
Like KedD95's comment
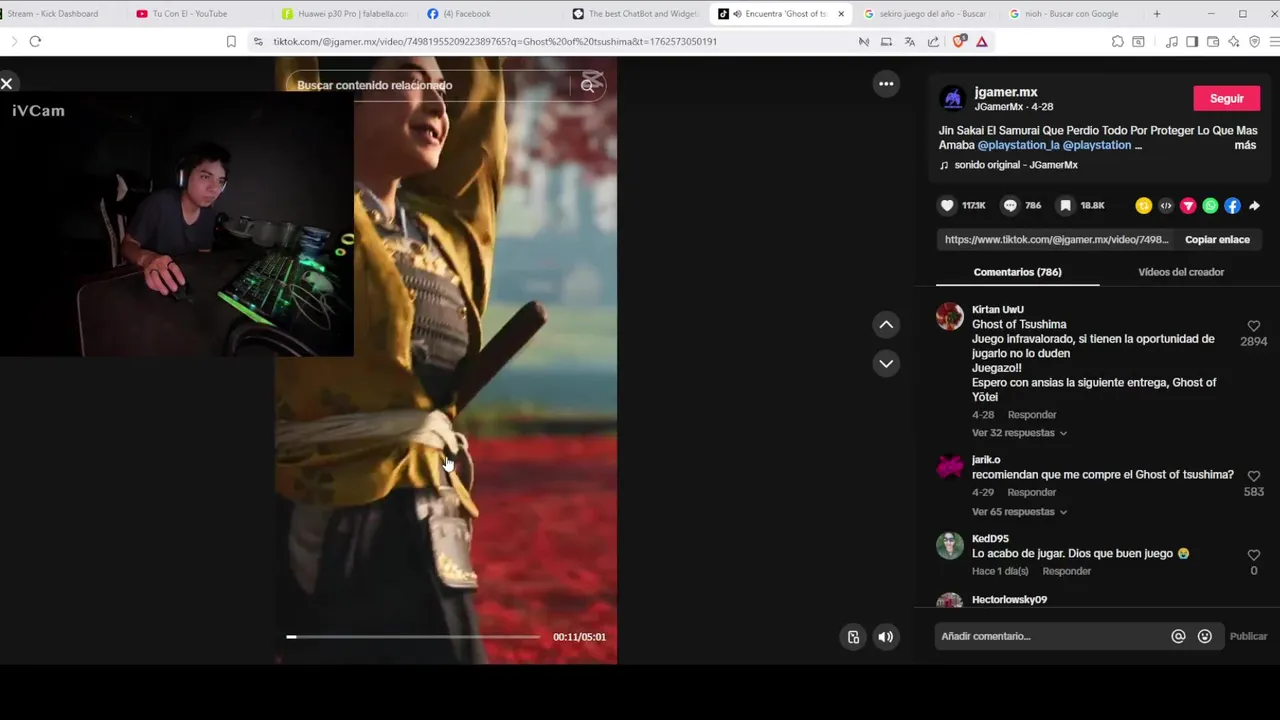coord(1253,555)
